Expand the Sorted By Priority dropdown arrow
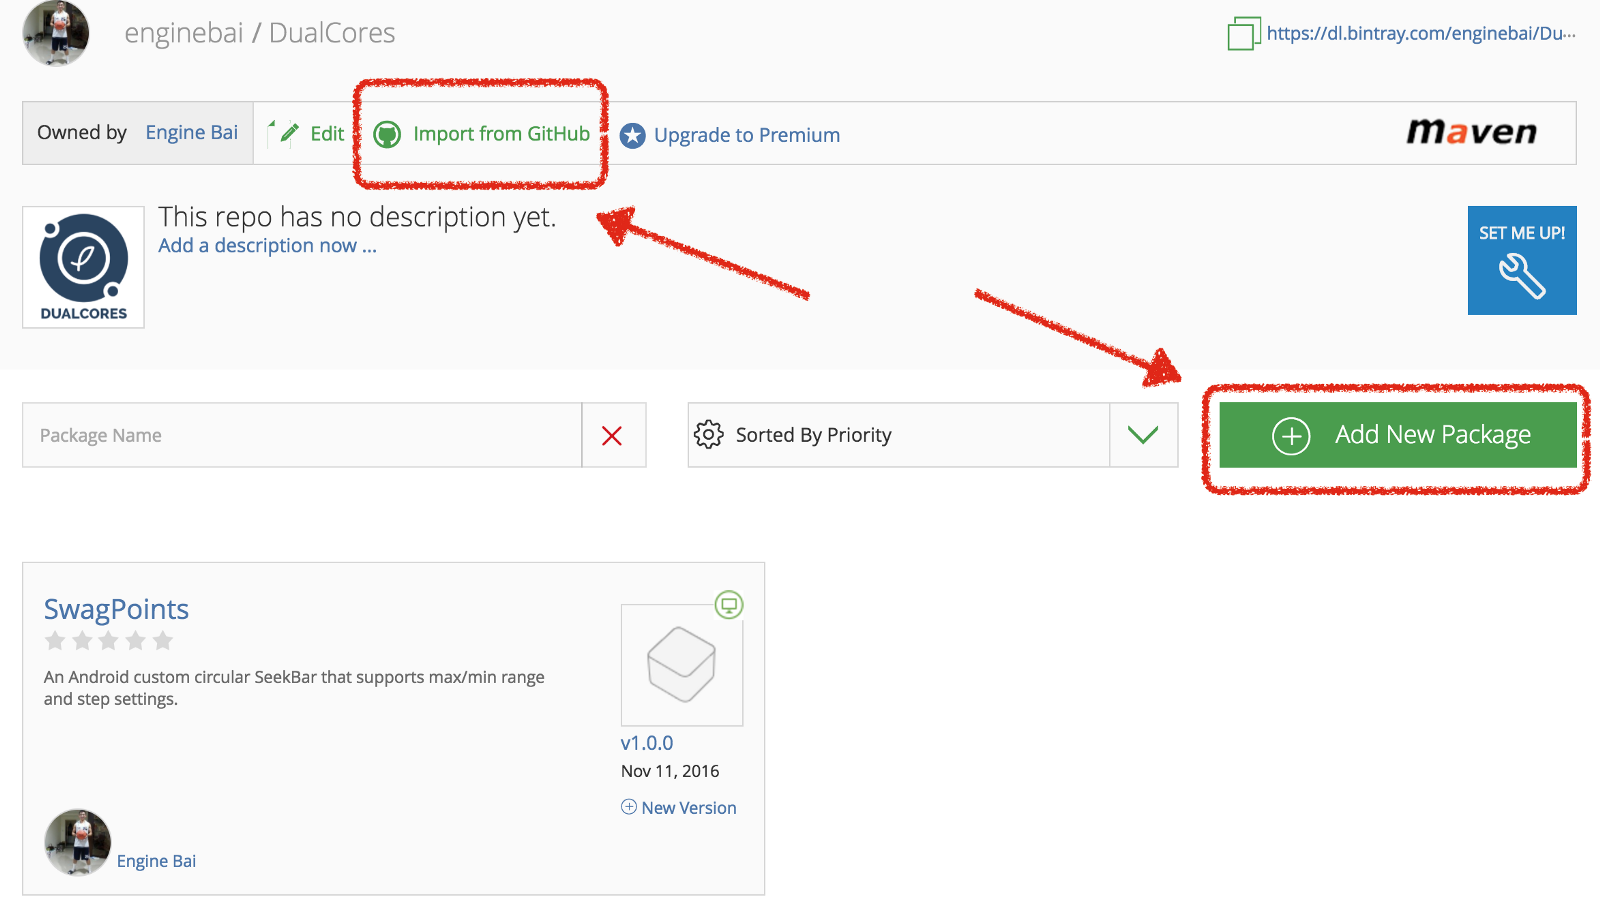 click(1143, 435)
